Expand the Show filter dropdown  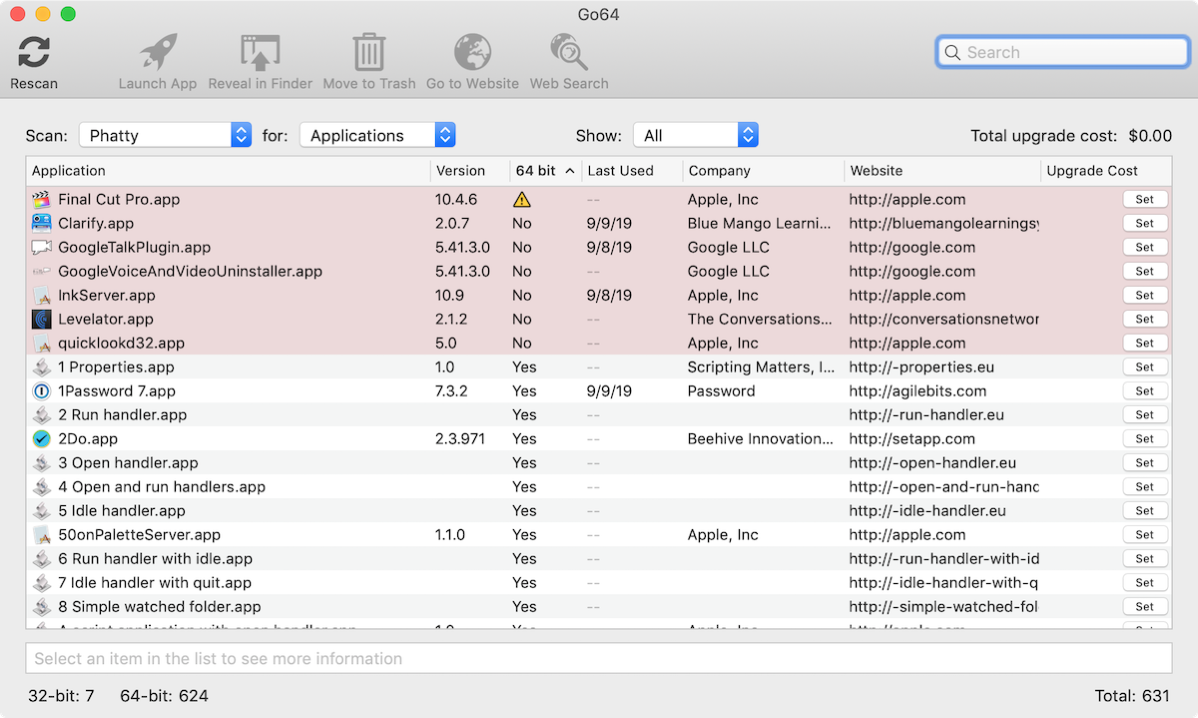(x=695, y=135)
